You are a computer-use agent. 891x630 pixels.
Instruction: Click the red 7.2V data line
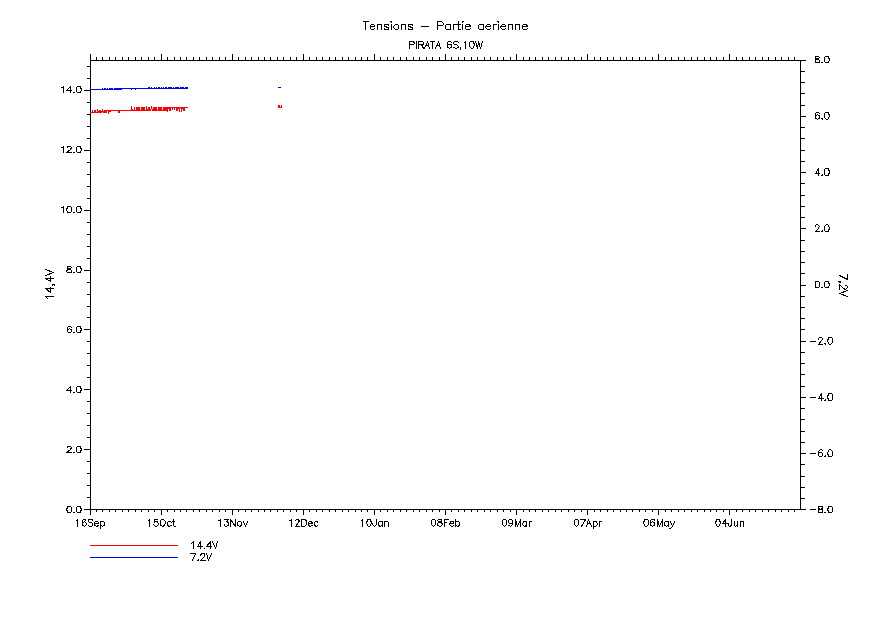tap(150, 108)
